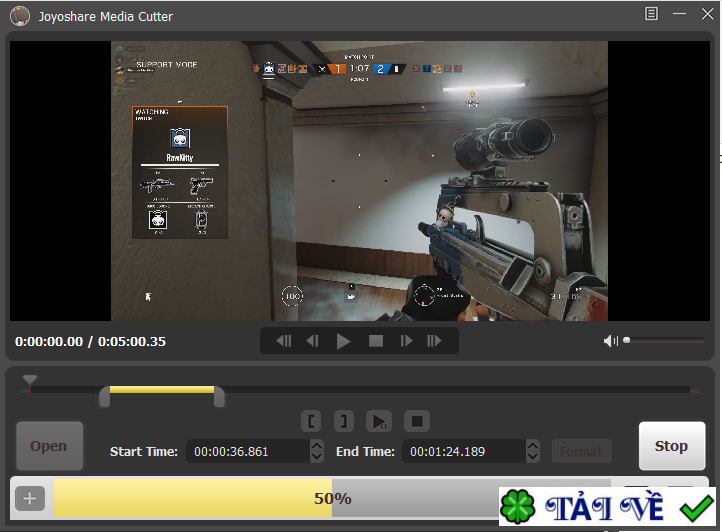Click the Open button
Screen dimensions: 722x532
coord(49,446)
